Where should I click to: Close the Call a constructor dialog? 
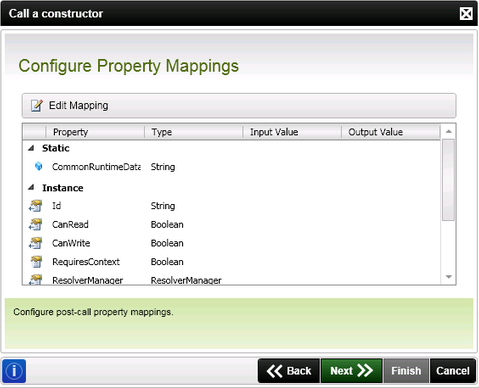466,14
